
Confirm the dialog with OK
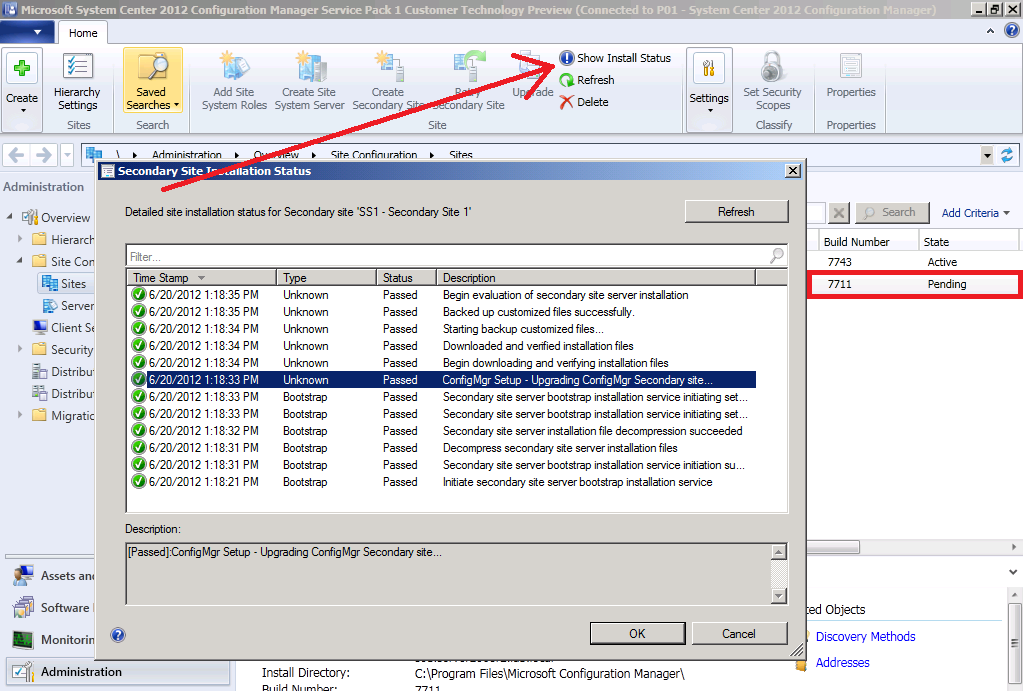click(x=637, y=634)
